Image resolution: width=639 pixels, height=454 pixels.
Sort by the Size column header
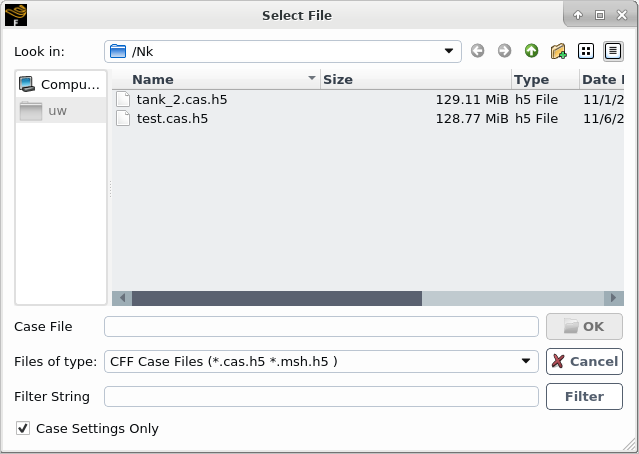[x=416, y=79]
